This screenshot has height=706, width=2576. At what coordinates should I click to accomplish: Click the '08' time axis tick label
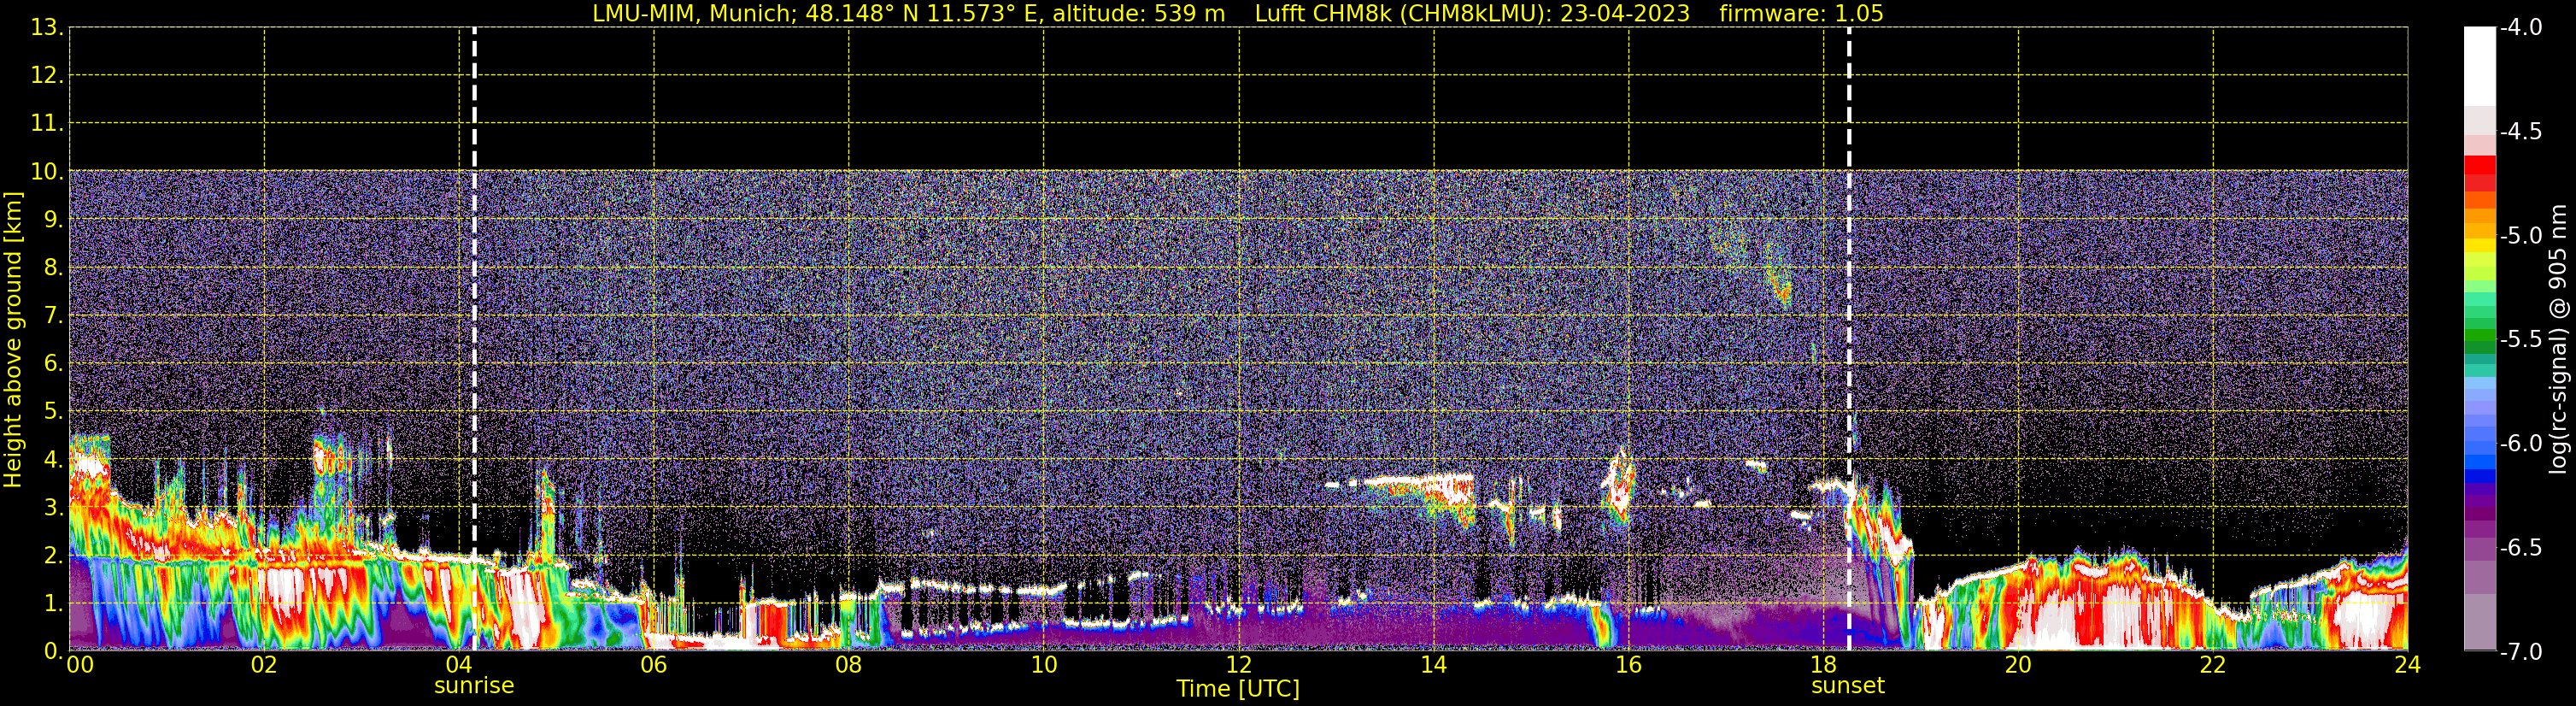(x=849, y=665)
